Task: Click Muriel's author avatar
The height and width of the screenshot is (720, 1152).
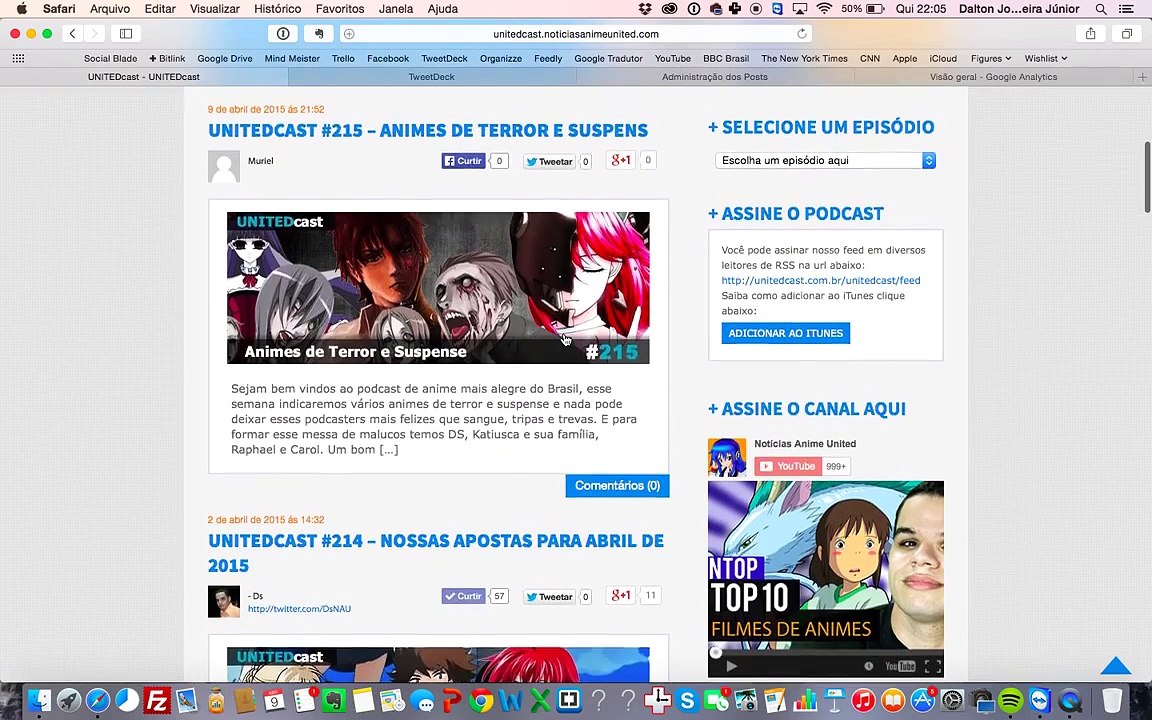Action: point(224,167)
